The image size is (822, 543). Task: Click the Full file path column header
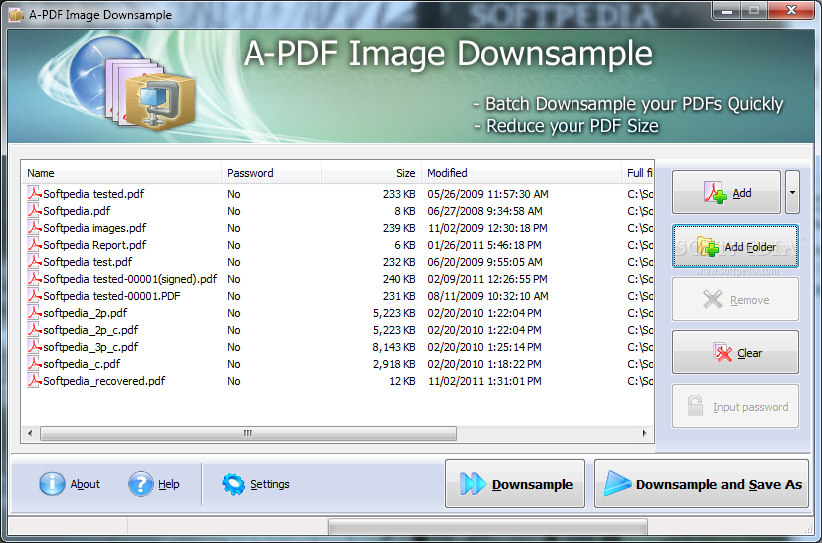click(638, 173)
